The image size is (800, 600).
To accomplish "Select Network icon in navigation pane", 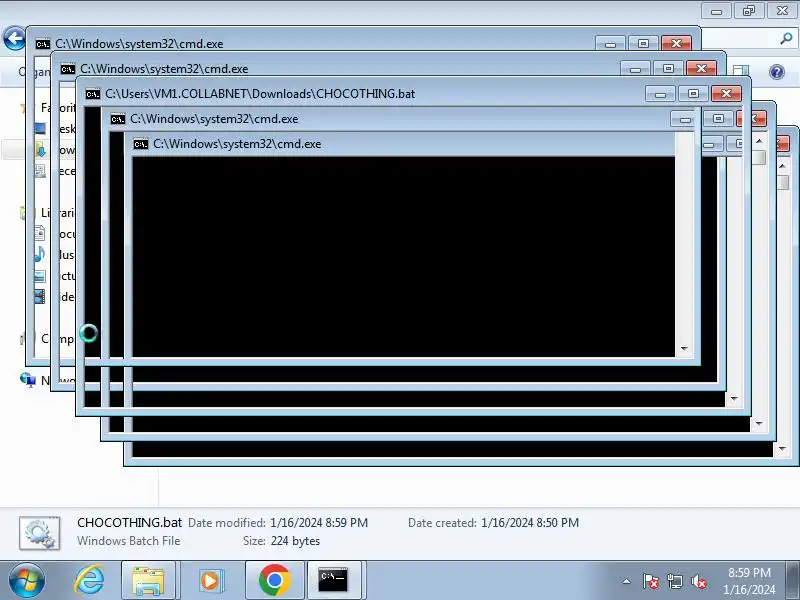I will 28,380.
